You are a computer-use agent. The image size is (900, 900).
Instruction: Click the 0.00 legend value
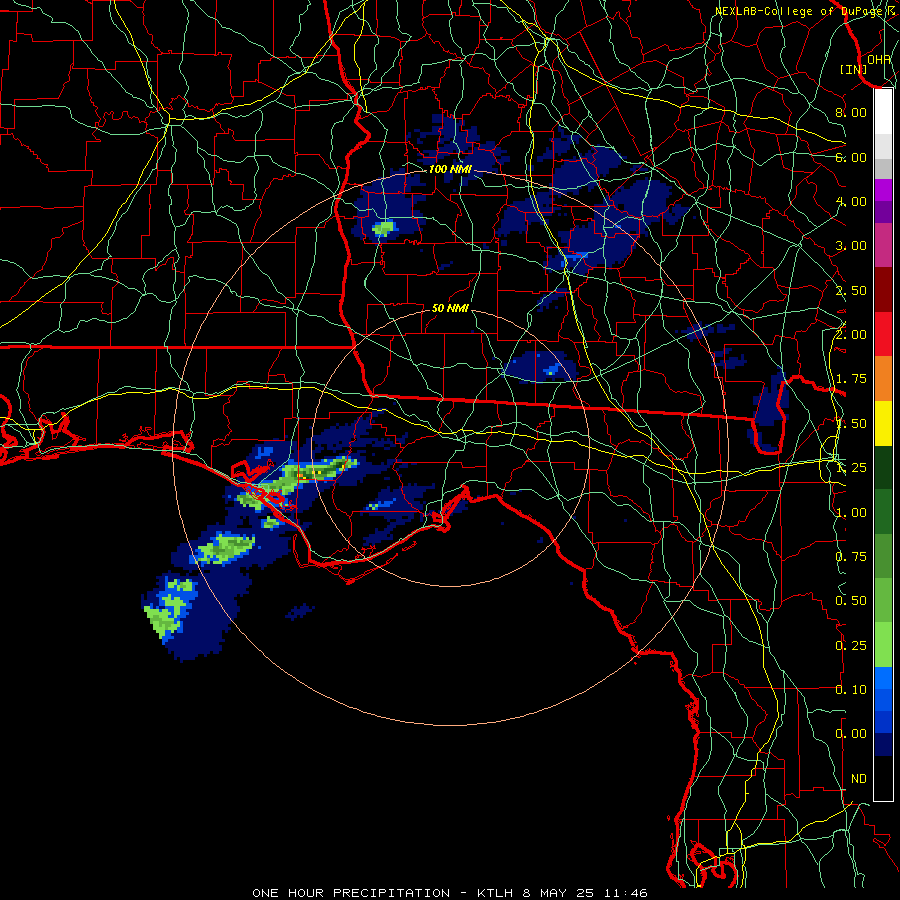851,734
